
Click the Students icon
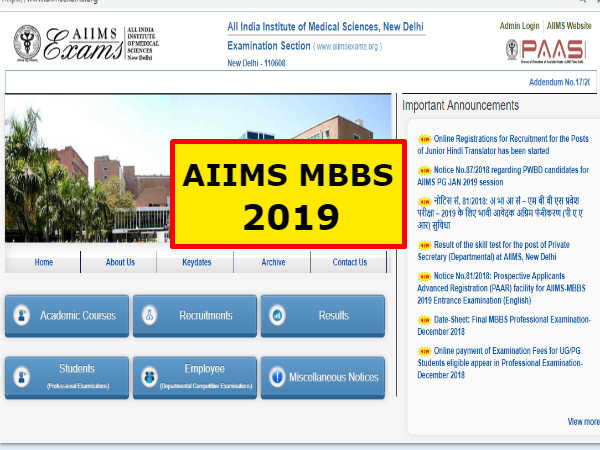point(22,377)
